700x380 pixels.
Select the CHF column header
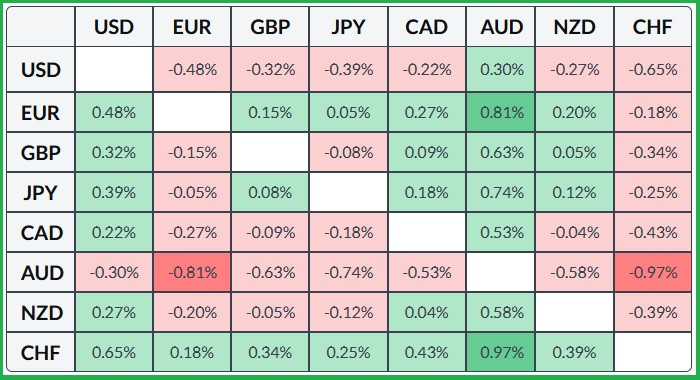pyautogui.click(x=653, y=27)
